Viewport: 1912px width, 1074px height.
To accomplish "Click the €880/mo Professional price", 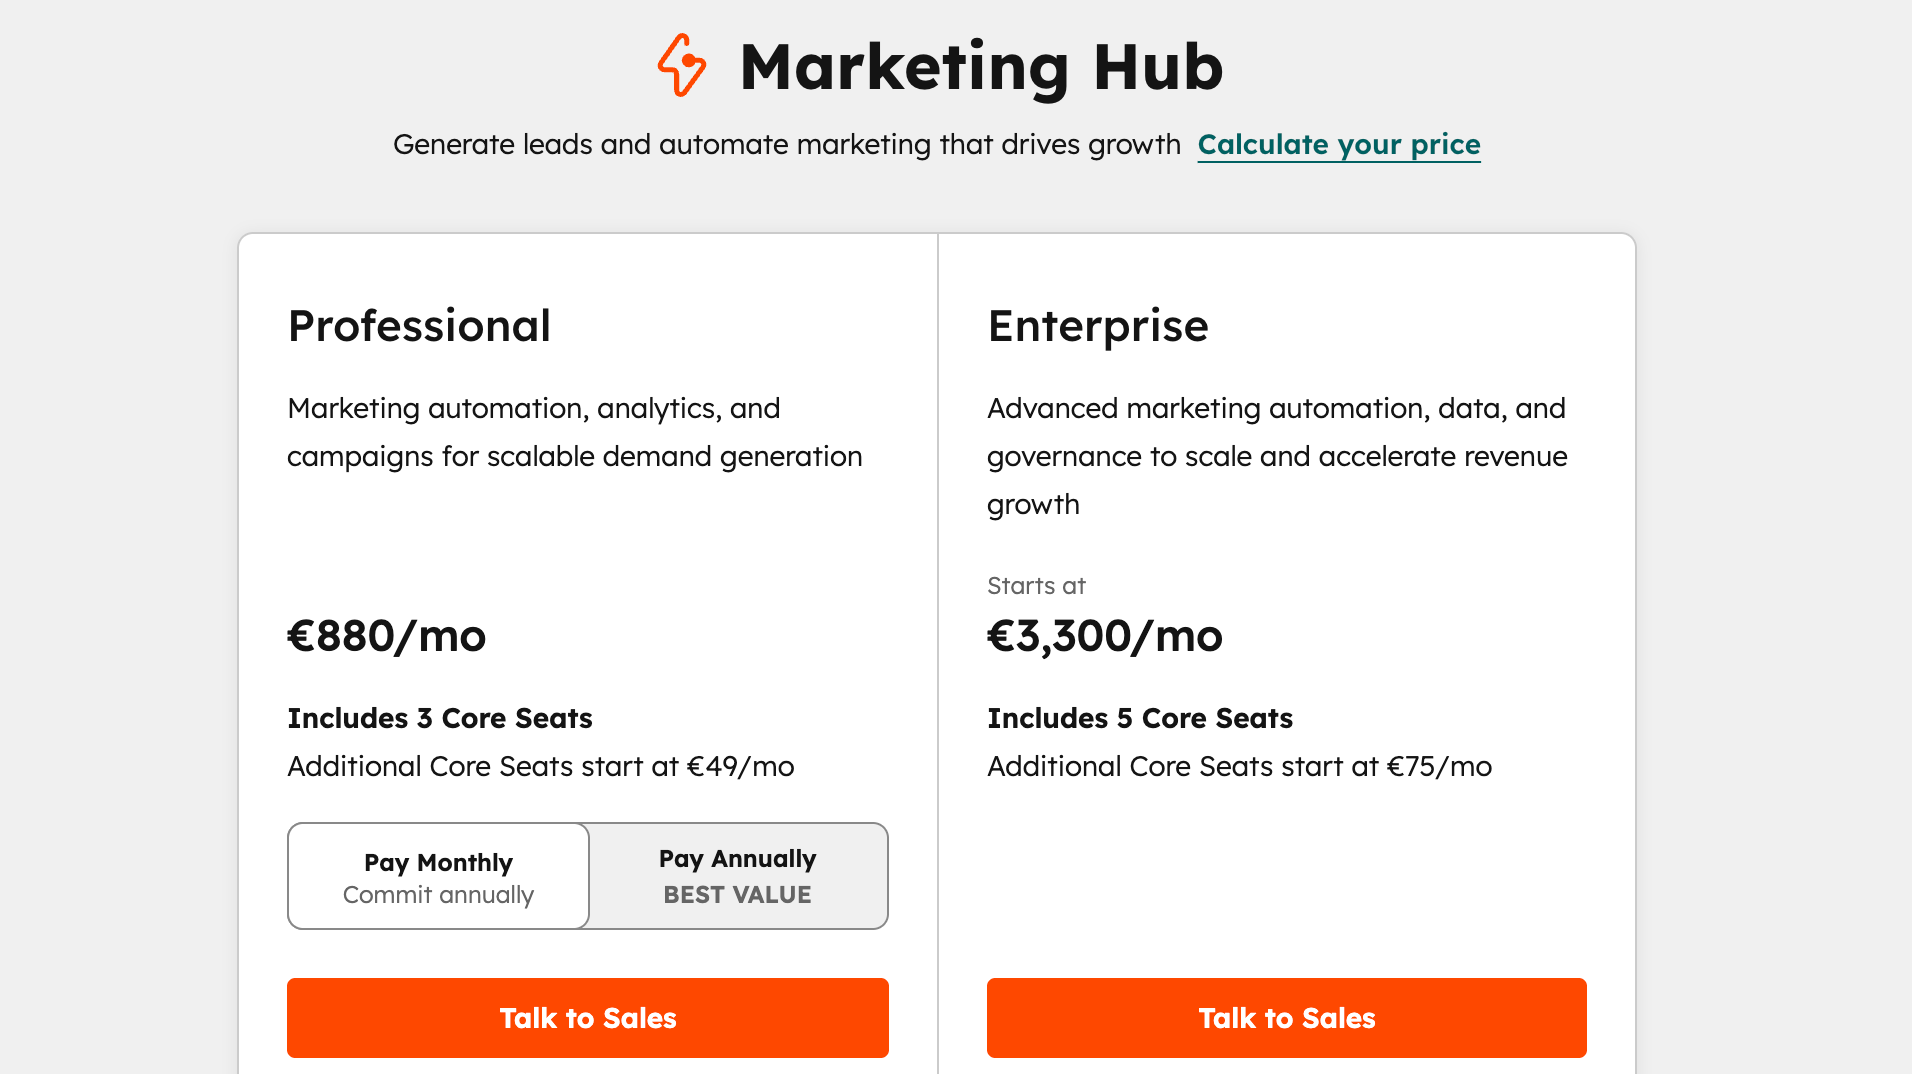I will click(386, 636).
